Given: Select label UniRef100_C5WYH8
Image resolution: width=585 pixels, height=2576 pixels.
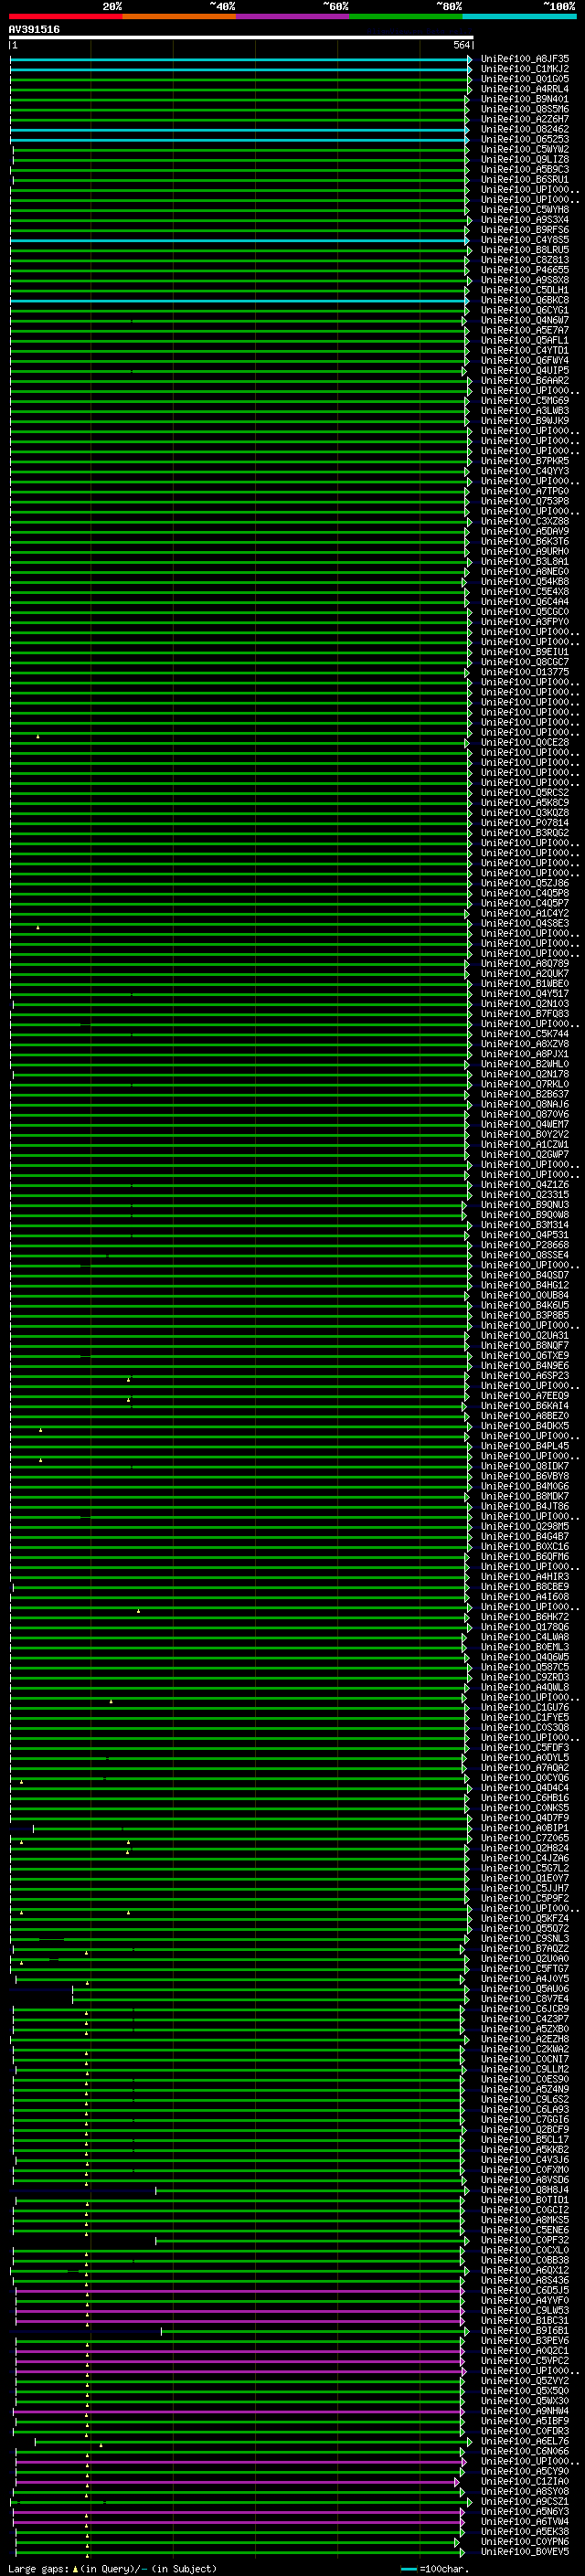Looking at the screenshot, I should [525, 210].
